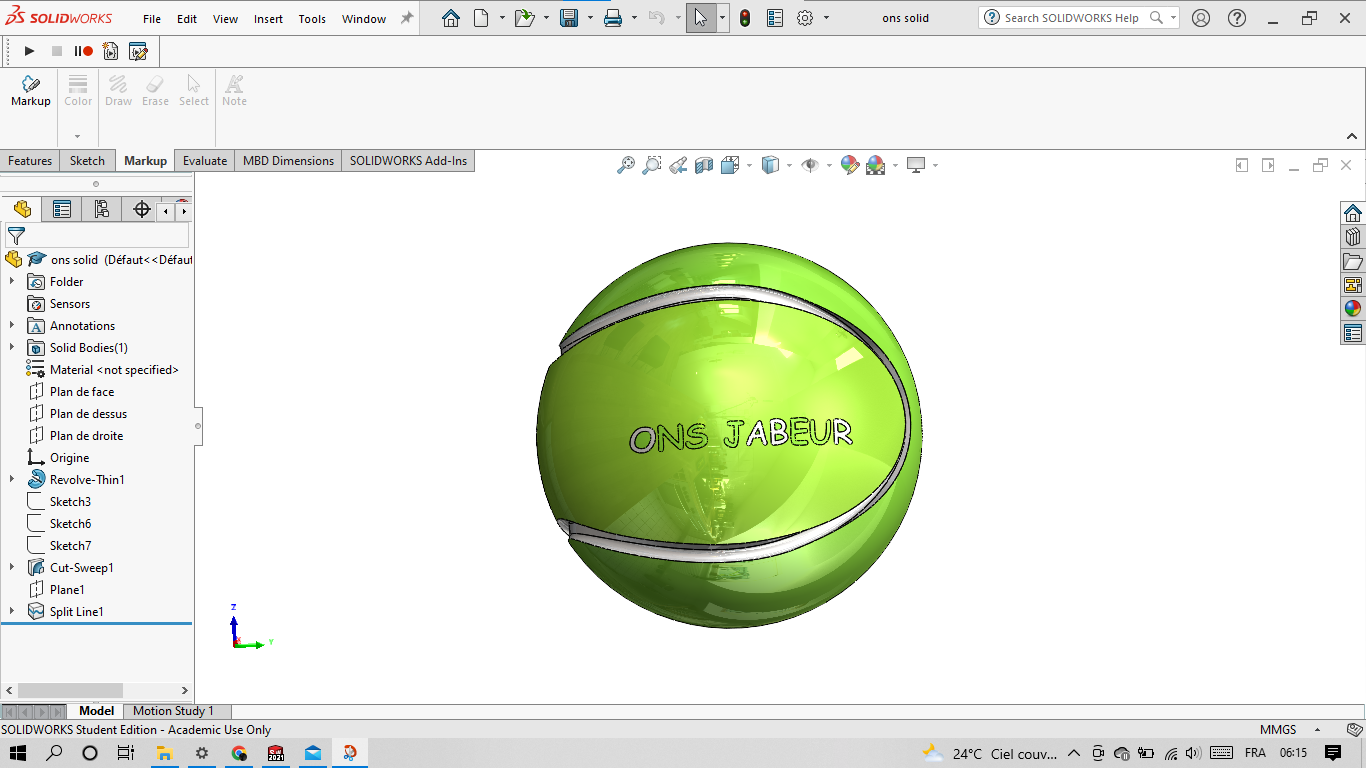Viewport: 1366px width, 768px height.
Task: Activate the Zoom to Area icon
Action: point(652,165)
